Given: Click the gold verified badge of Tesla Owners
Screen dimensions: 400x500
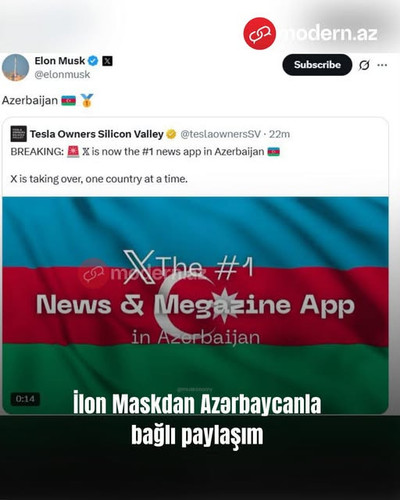Looking at the screenshot, I should coord(171,134).
